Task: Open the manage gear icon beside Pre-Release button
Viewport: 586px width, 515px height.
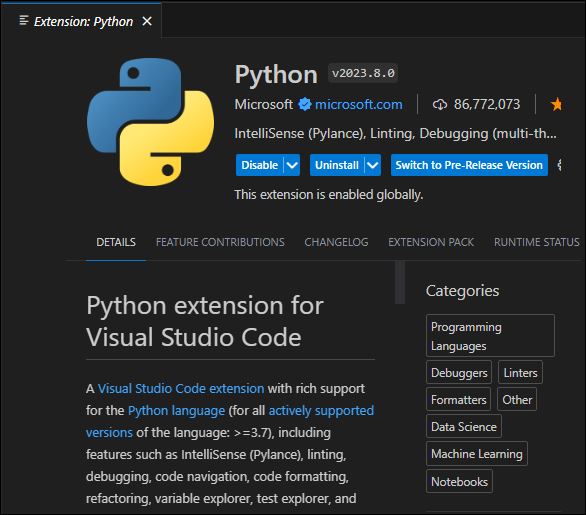Action: pyautogui.click(x=559, y=165)
